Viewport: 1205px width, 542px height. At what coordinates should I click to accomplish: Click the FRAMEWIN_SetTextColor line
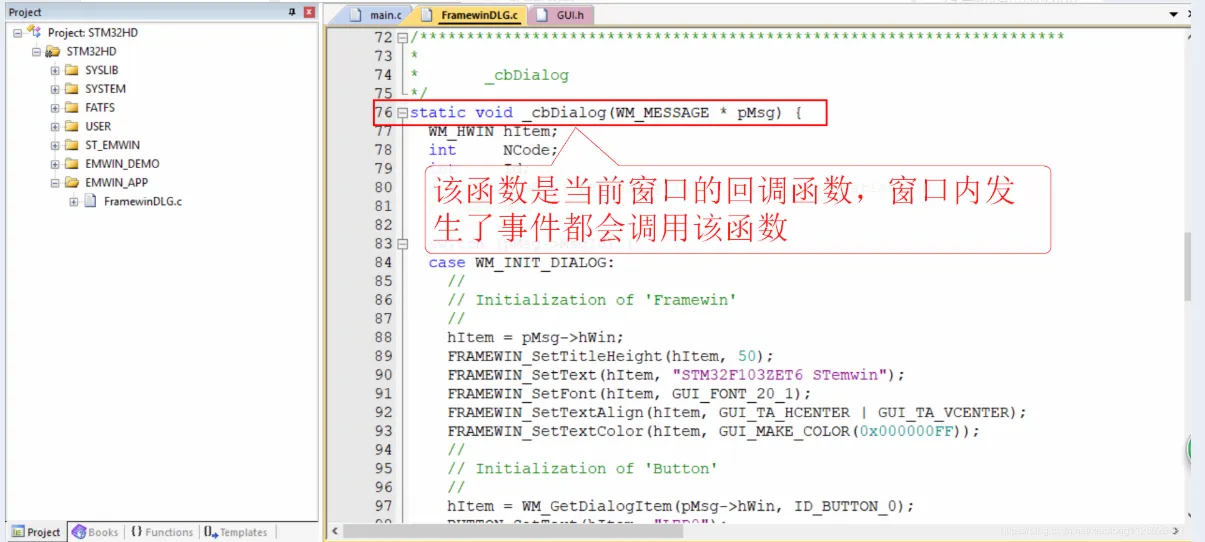(x=714, y=431)
